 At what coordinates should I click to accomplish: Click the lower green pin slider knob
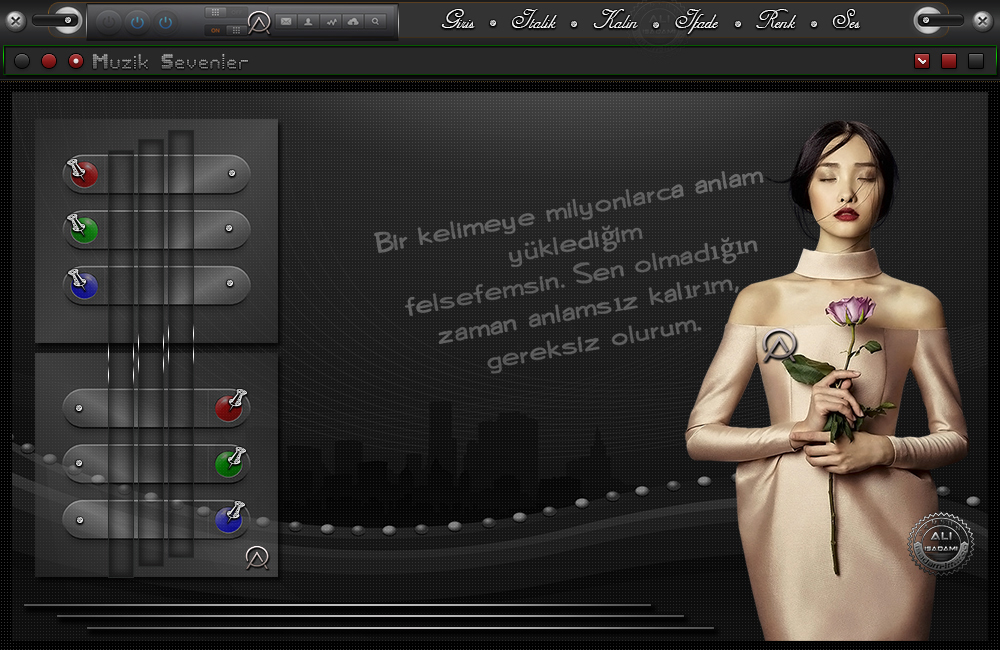(x=230, y=463)
